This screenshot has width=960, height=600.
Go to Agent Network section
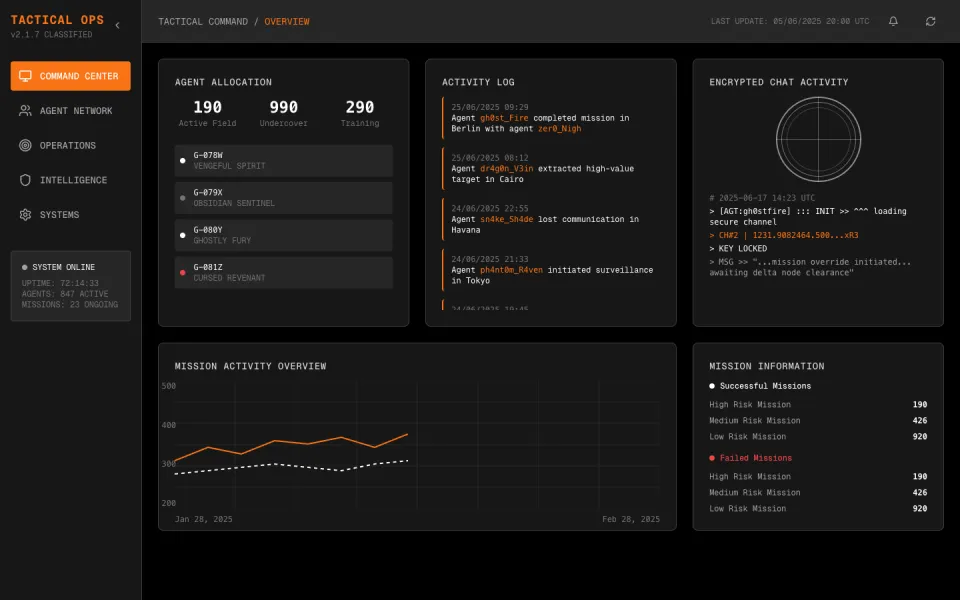pos(70,111)
